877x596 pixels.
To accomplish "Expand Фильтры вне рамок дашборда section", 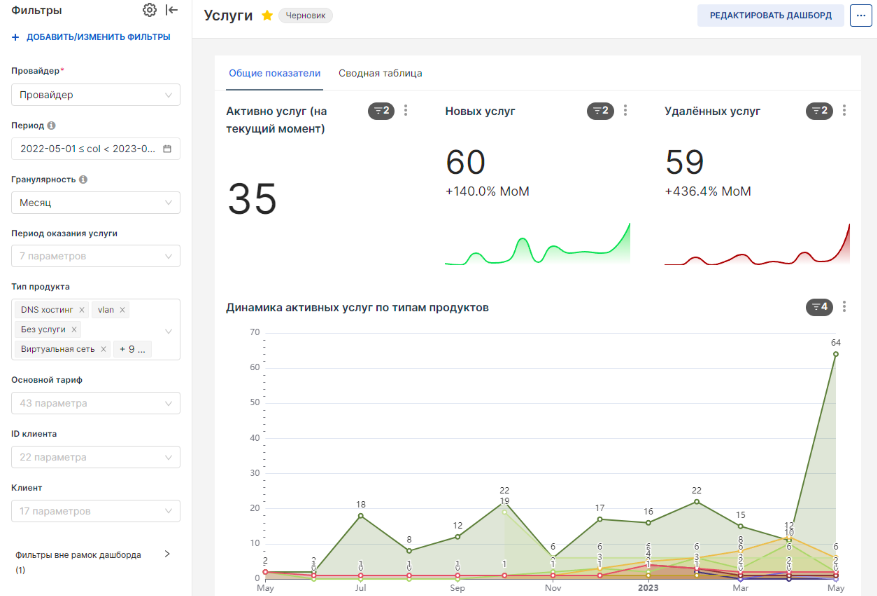I will 167,554.
